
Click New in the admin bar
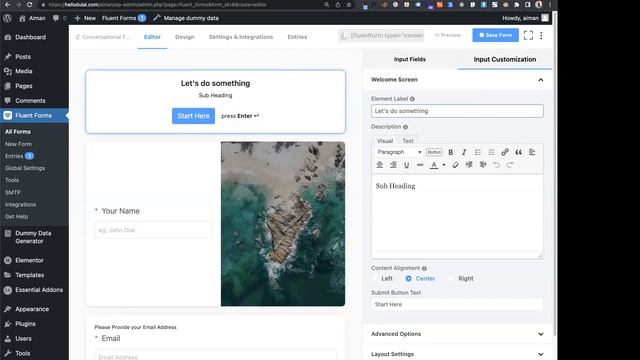85,18
